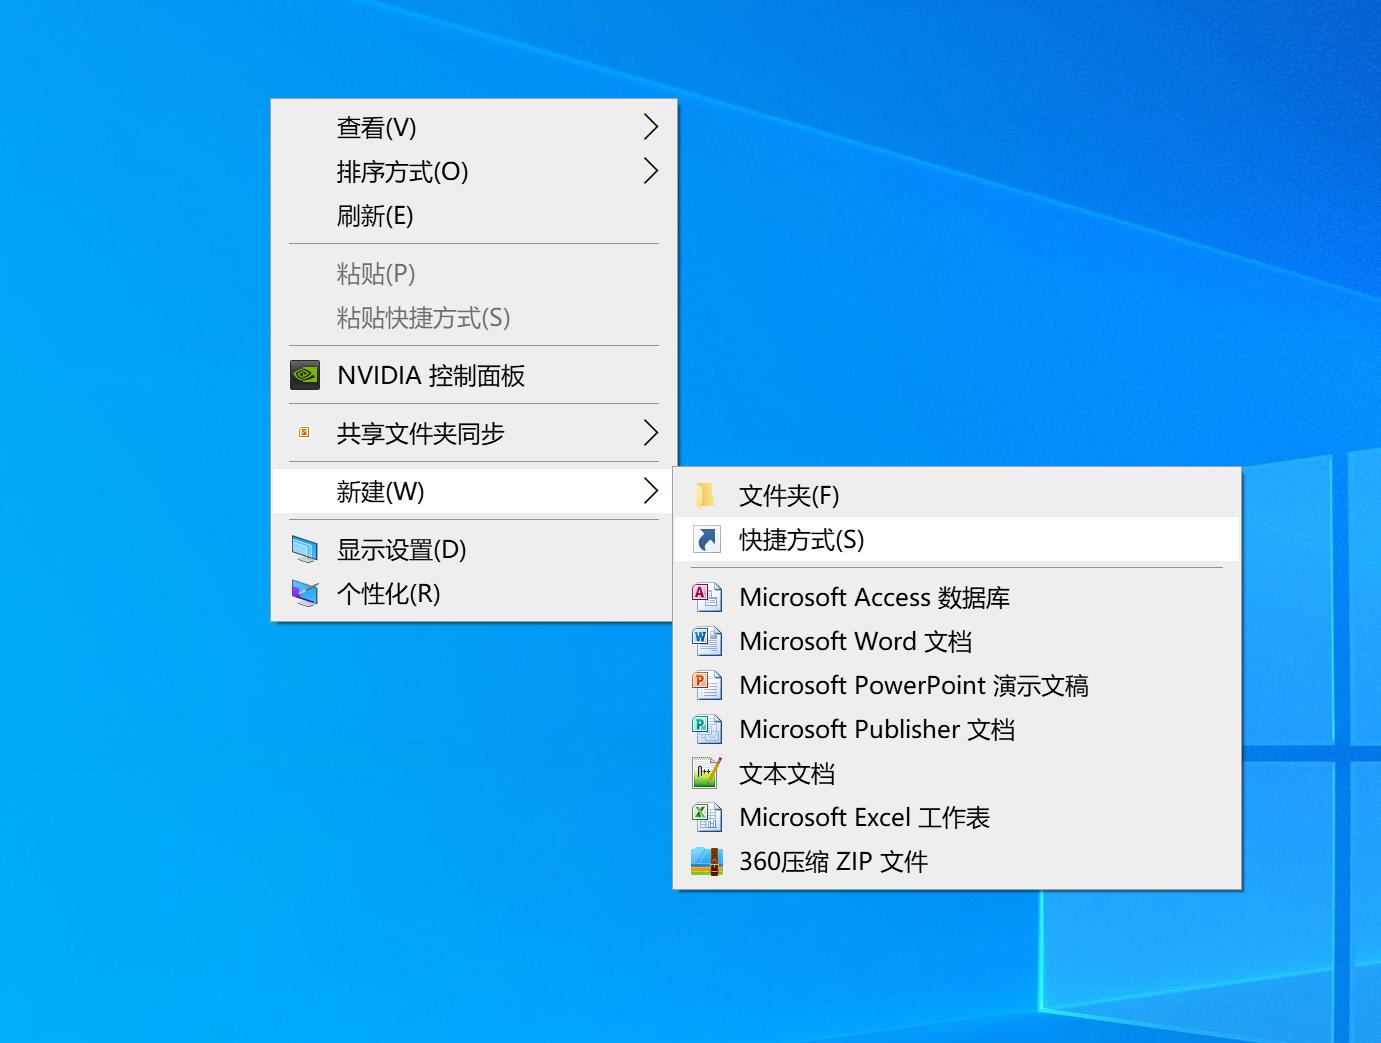Choose 刷新(E) to refresh the desktop
The height and width of the screenshot is (1043, 1381).
[474, 215]
